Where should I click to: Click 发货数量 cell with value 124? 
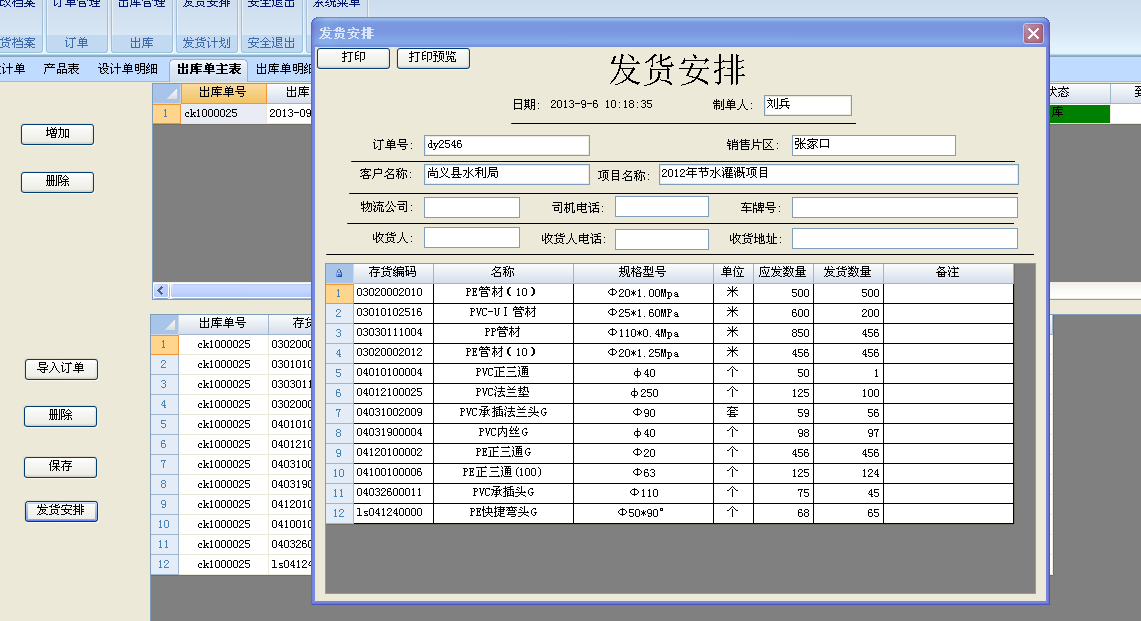click(x=848, y=473)
